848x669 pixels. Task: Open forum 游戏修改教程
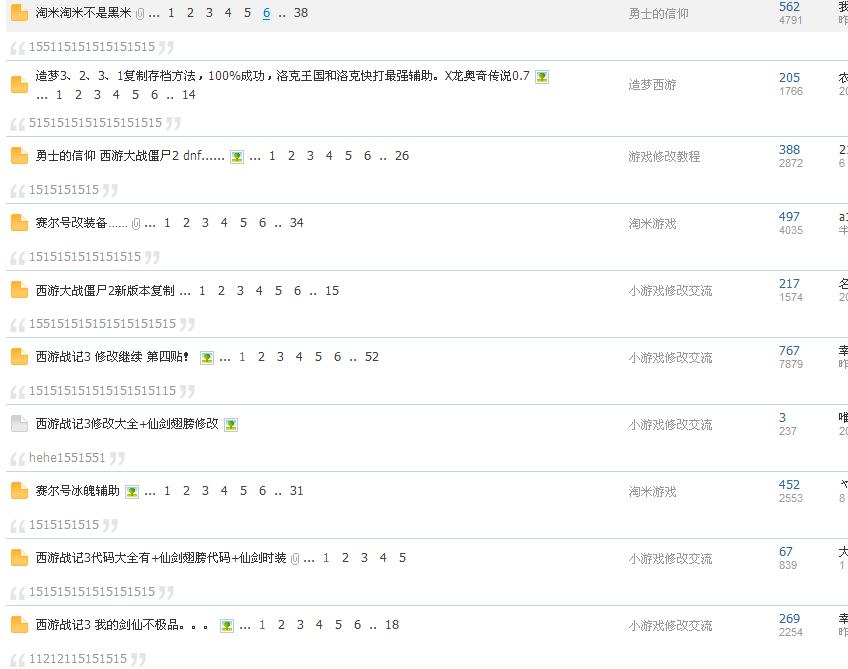tap(664, 156)
